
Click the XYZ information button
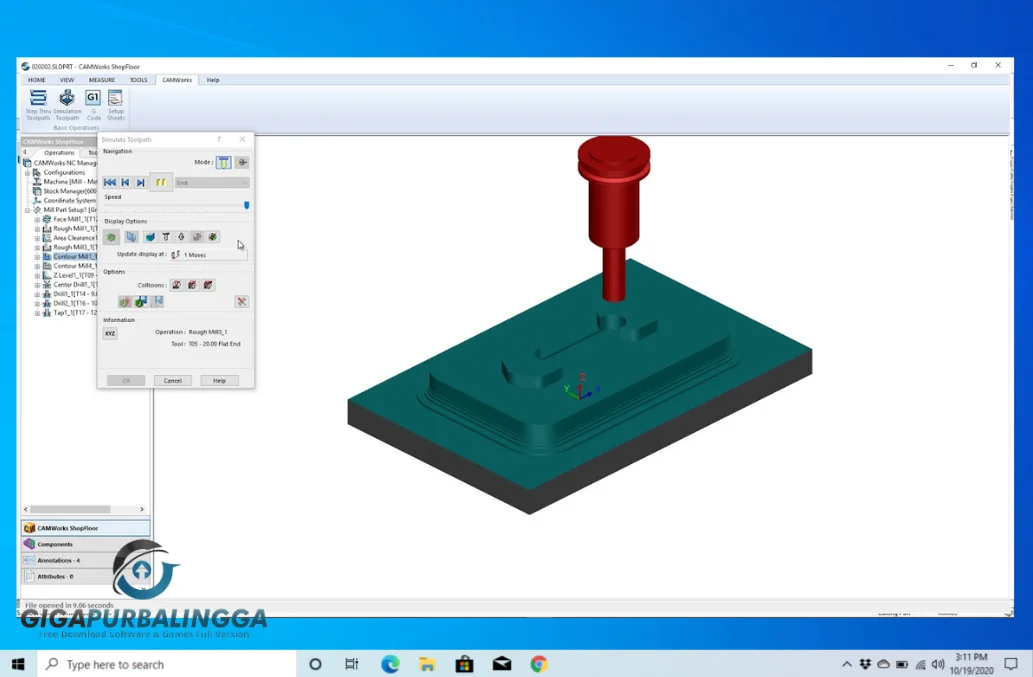(x=110, y=333)
